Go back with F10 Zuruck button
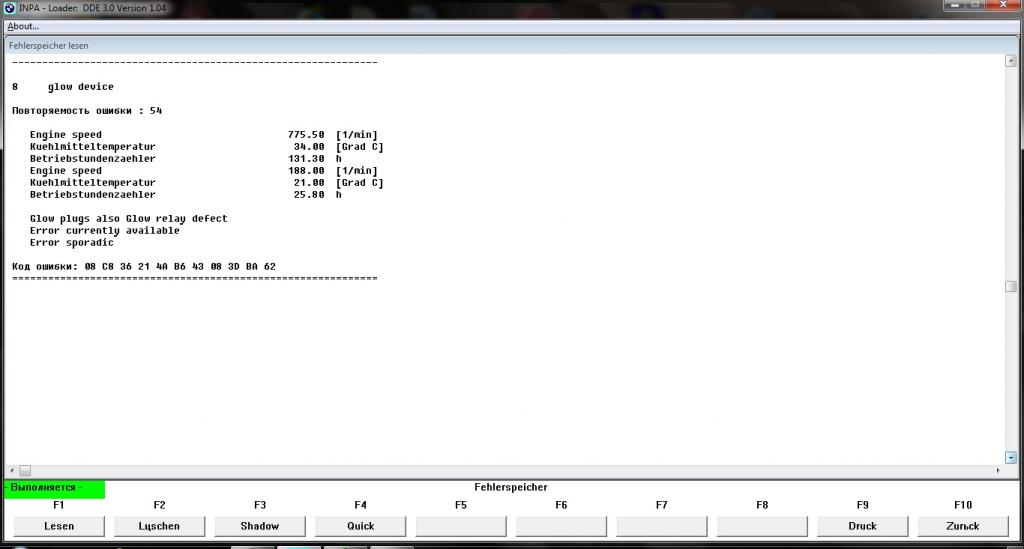 point(963,526)
